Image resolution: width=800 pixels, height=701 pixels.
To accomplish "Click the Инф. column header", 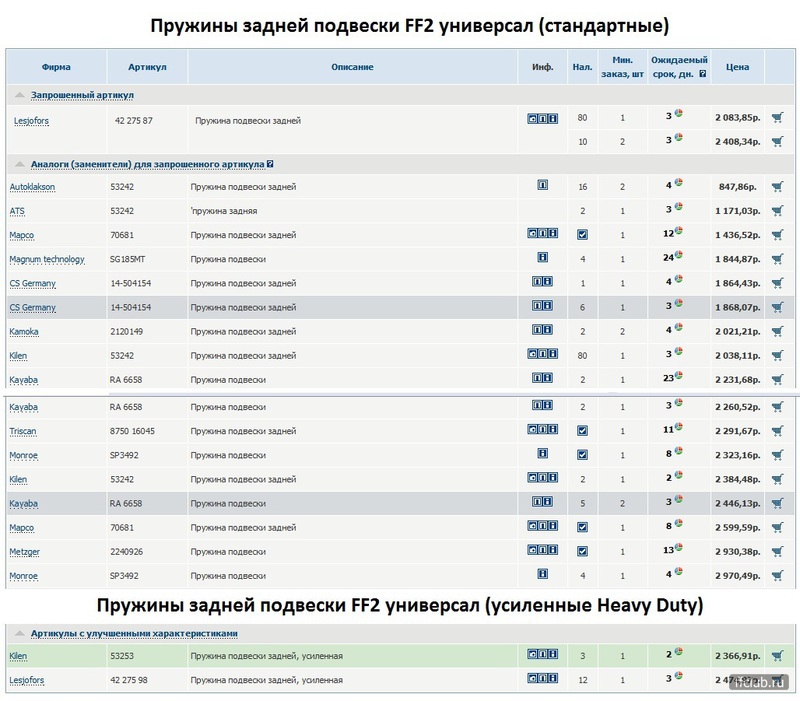I will point(542,67).
